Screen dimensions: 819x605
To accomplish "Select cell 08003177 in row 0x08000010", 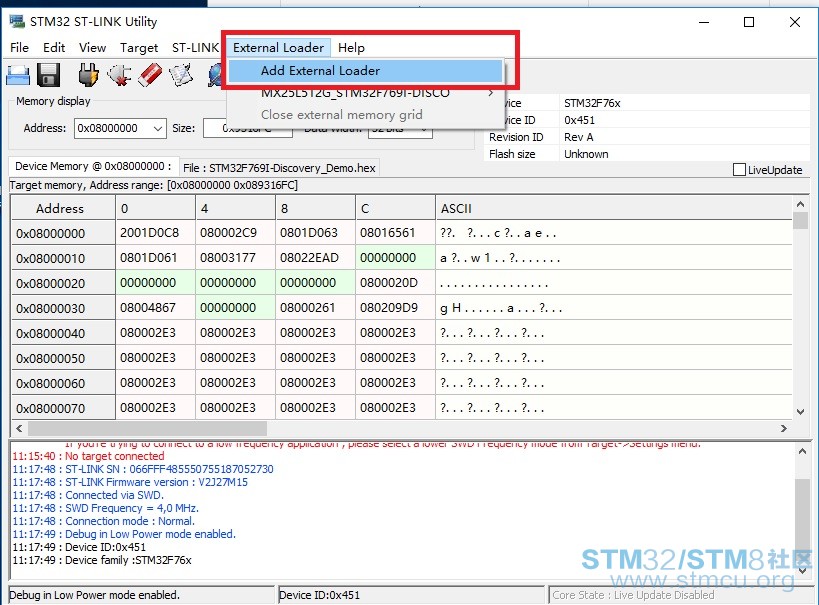I will point(235,258).
